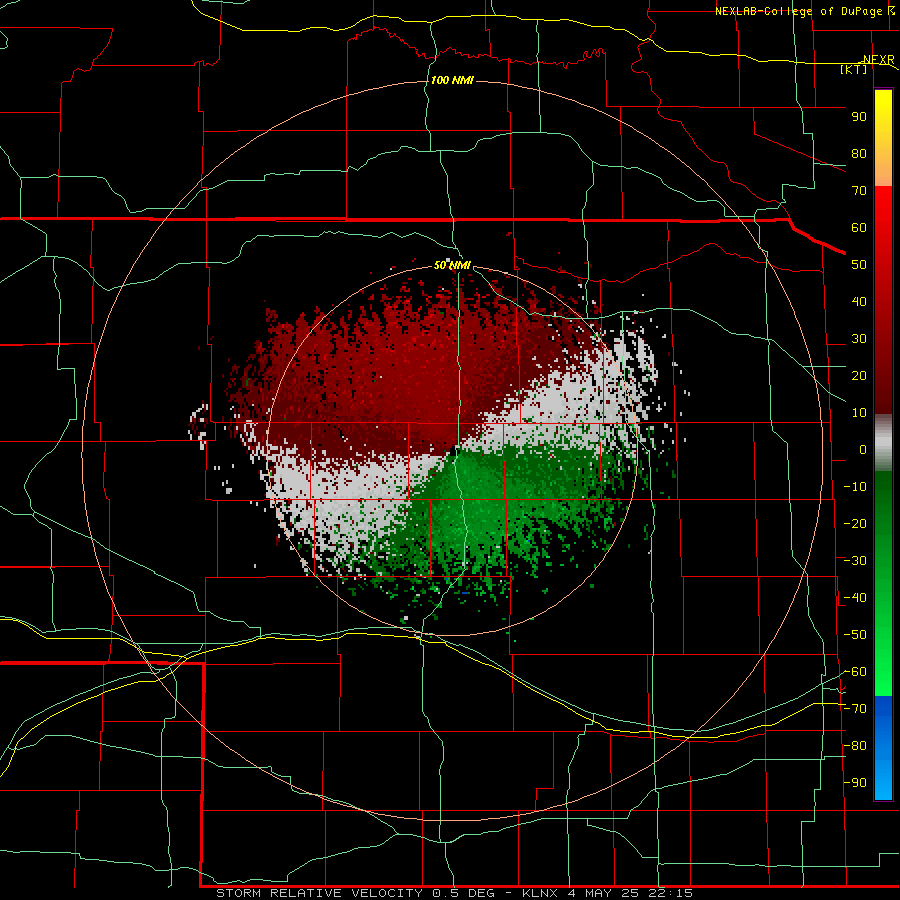
Task: Click the 40 value on the velocity legend
Action: [859, 302]
